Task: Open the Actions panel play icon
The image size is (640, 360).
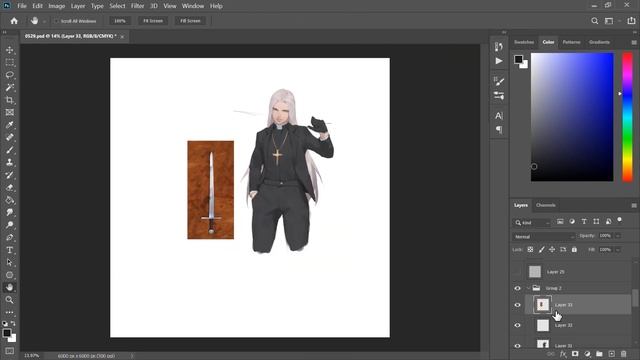Action: coord(499,61)
